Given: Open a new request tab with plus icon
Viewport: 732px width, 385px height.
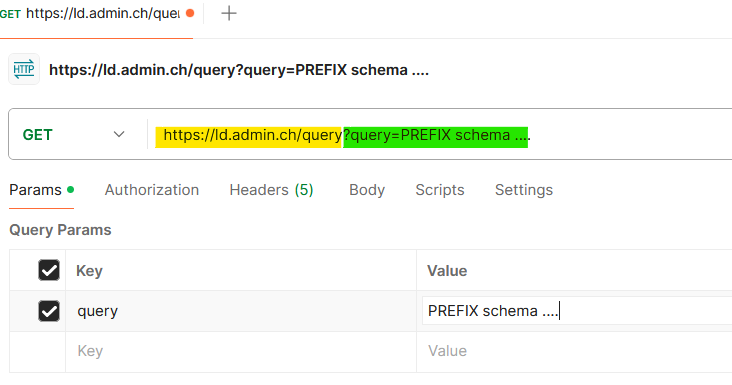Looking at the screenshot, I should point(229,13).
